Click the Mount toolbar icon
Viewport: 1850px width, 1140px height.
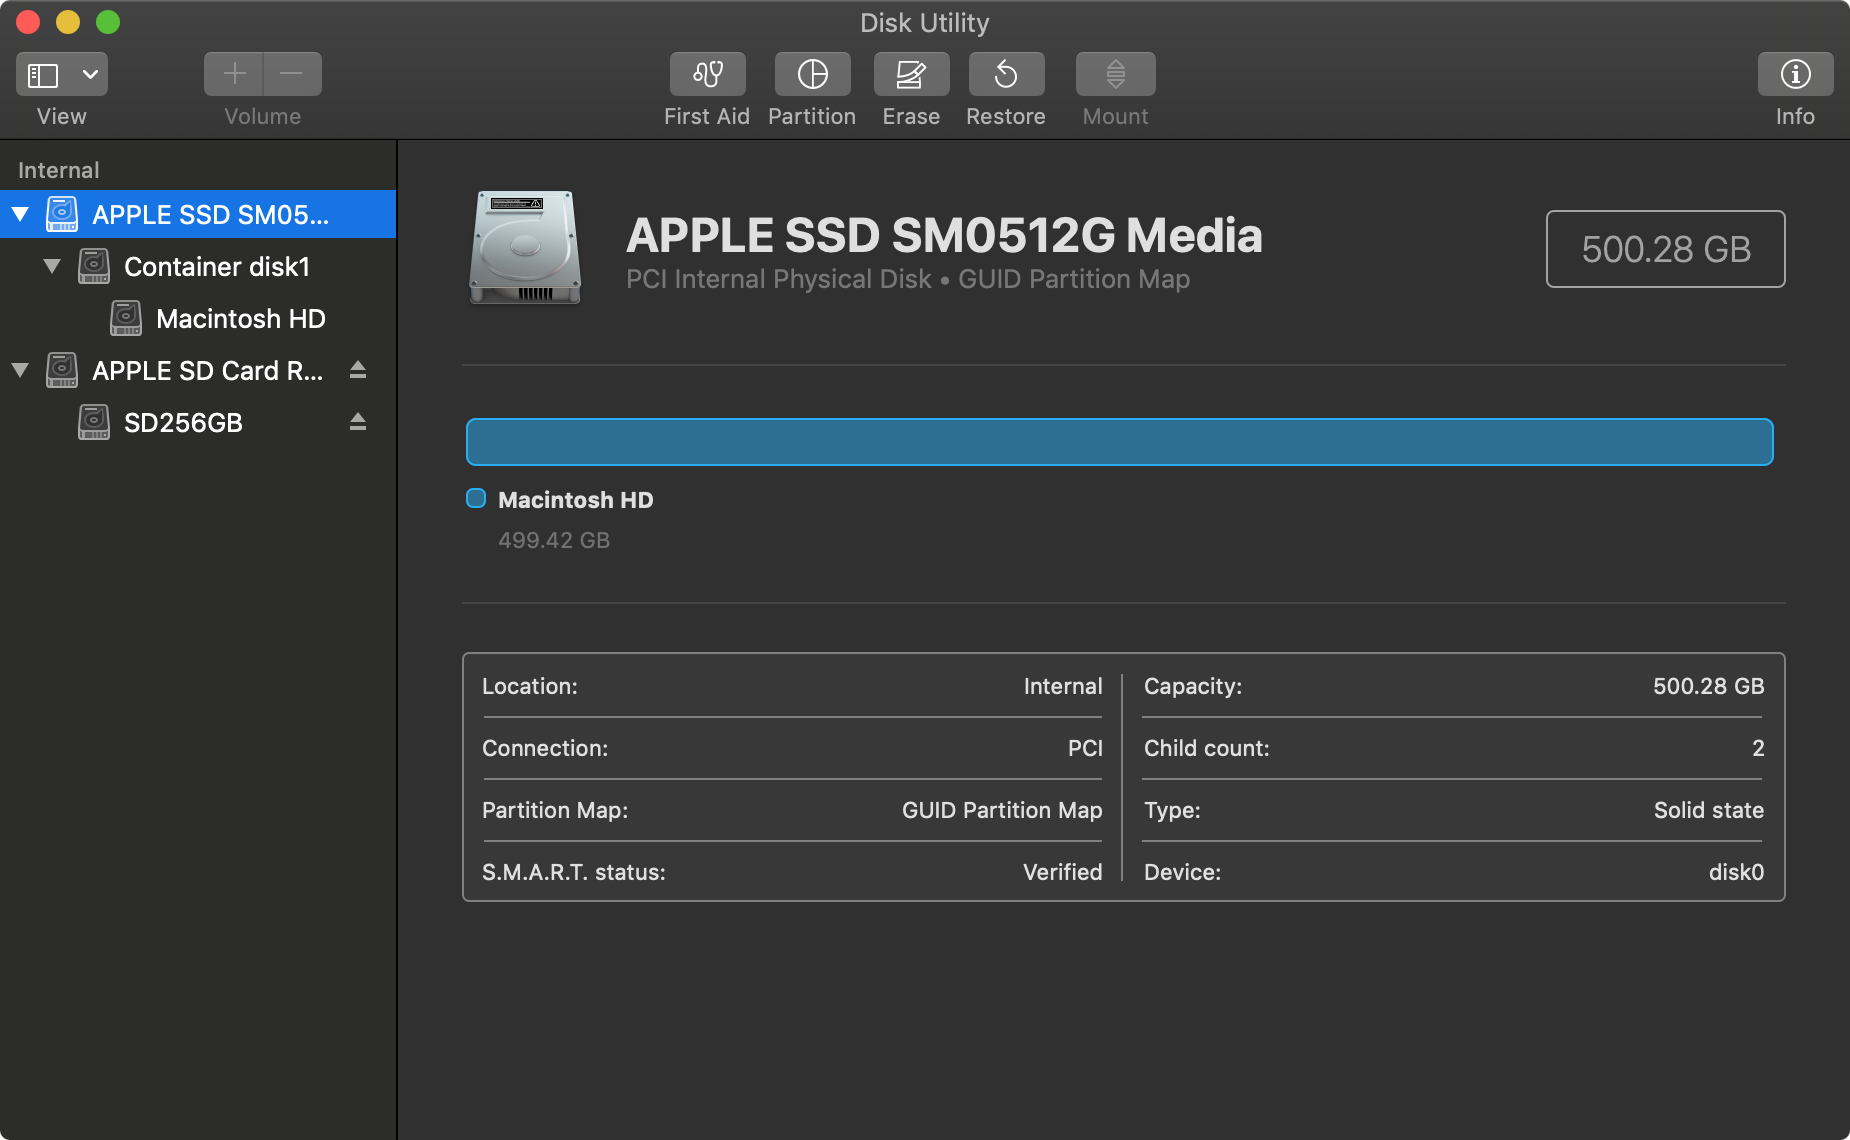click(1115, 74)
